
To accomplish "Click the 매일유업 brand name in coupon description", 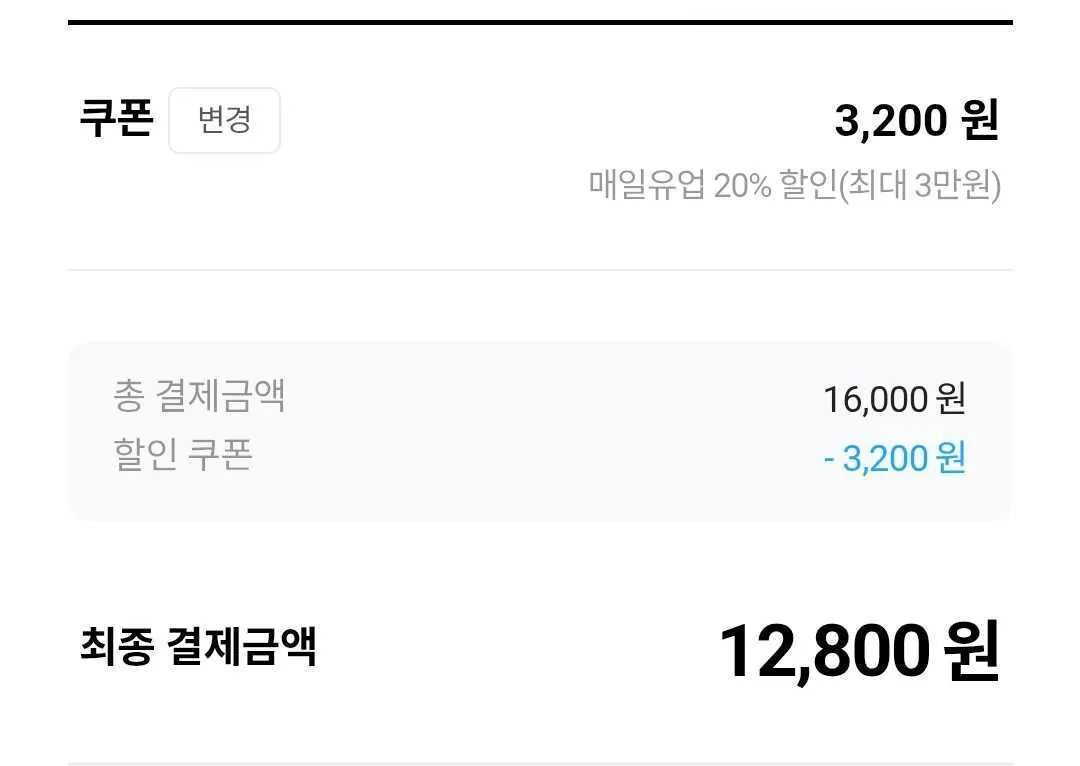I will [x=647, y=186].
